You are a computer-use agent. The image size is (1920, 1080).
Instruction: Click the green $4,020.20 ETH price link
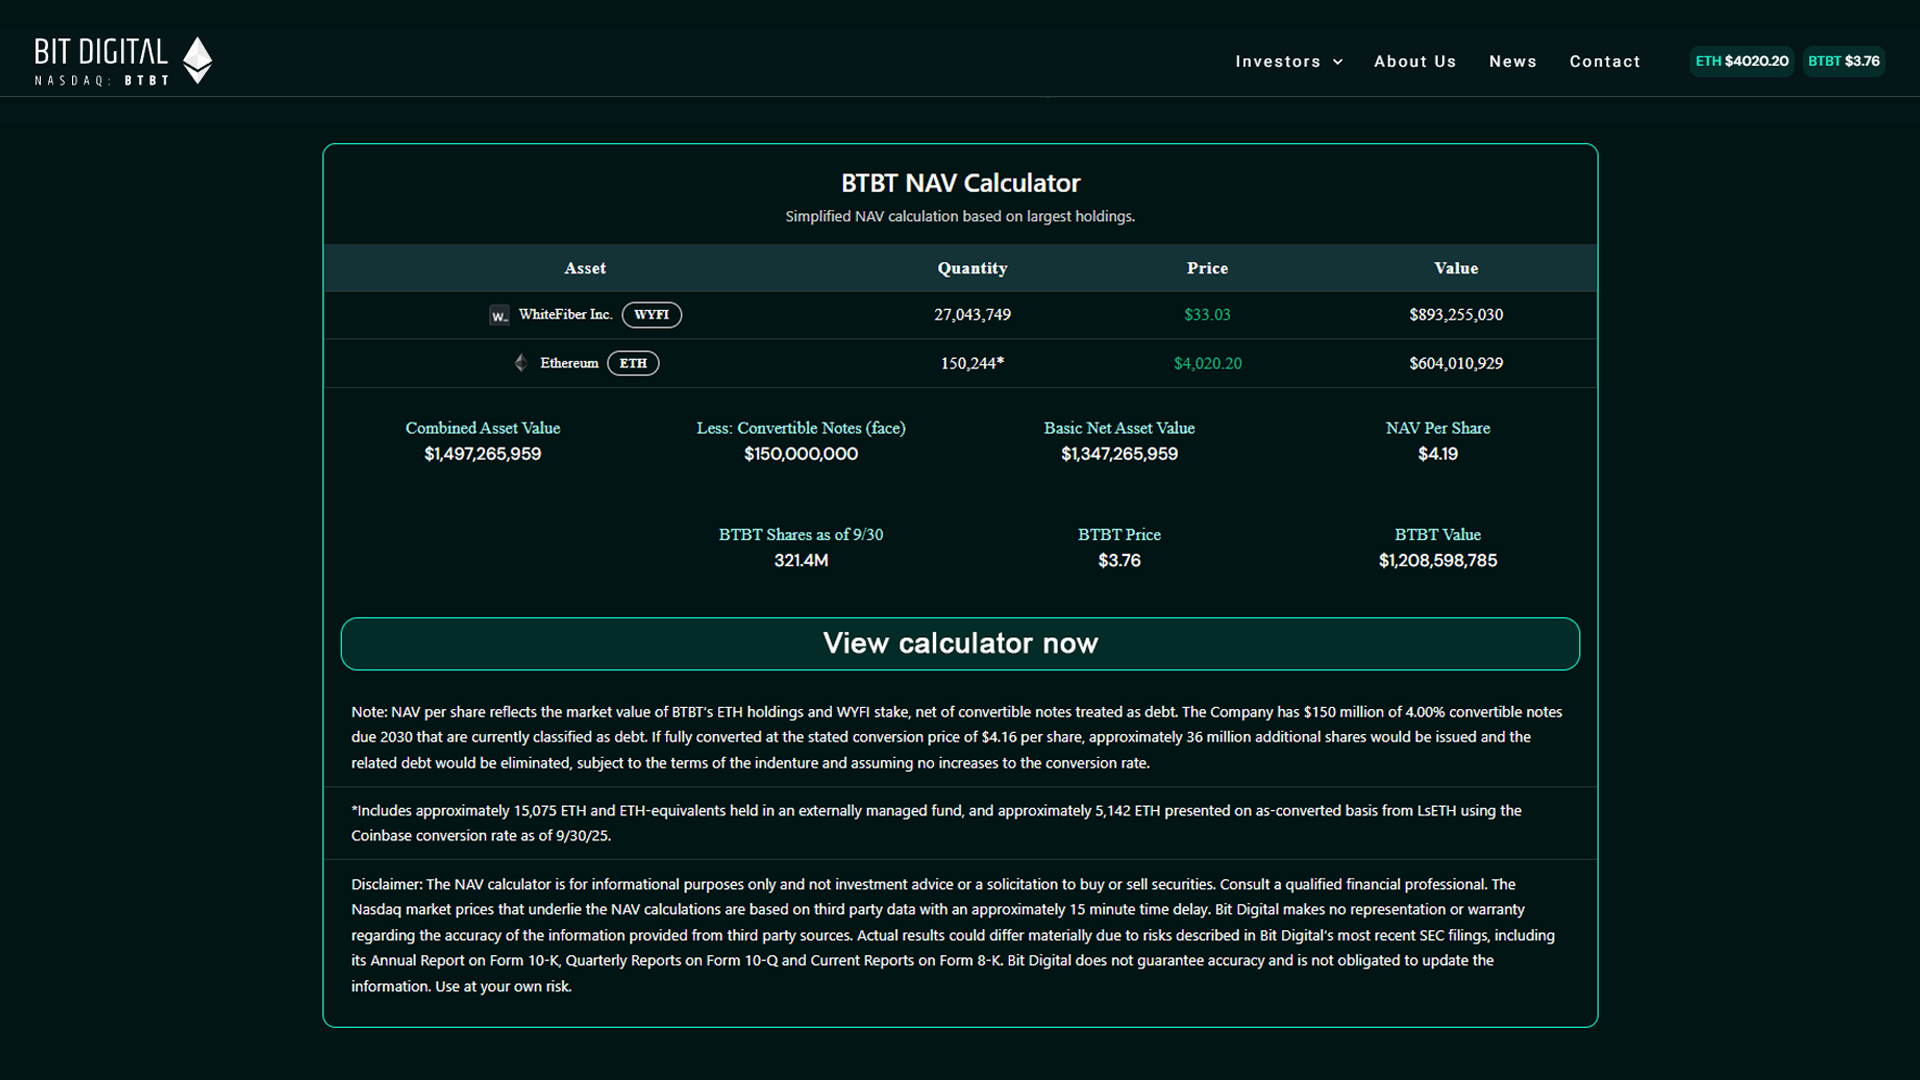point(1207,363)
